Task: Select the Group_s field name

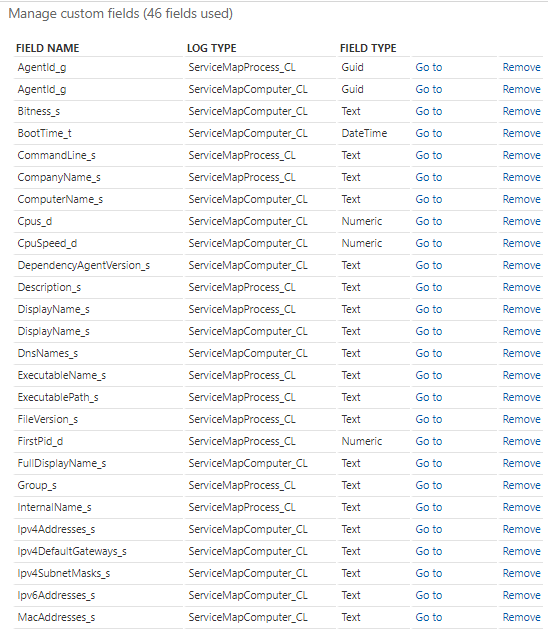Action: pos(37,485)
